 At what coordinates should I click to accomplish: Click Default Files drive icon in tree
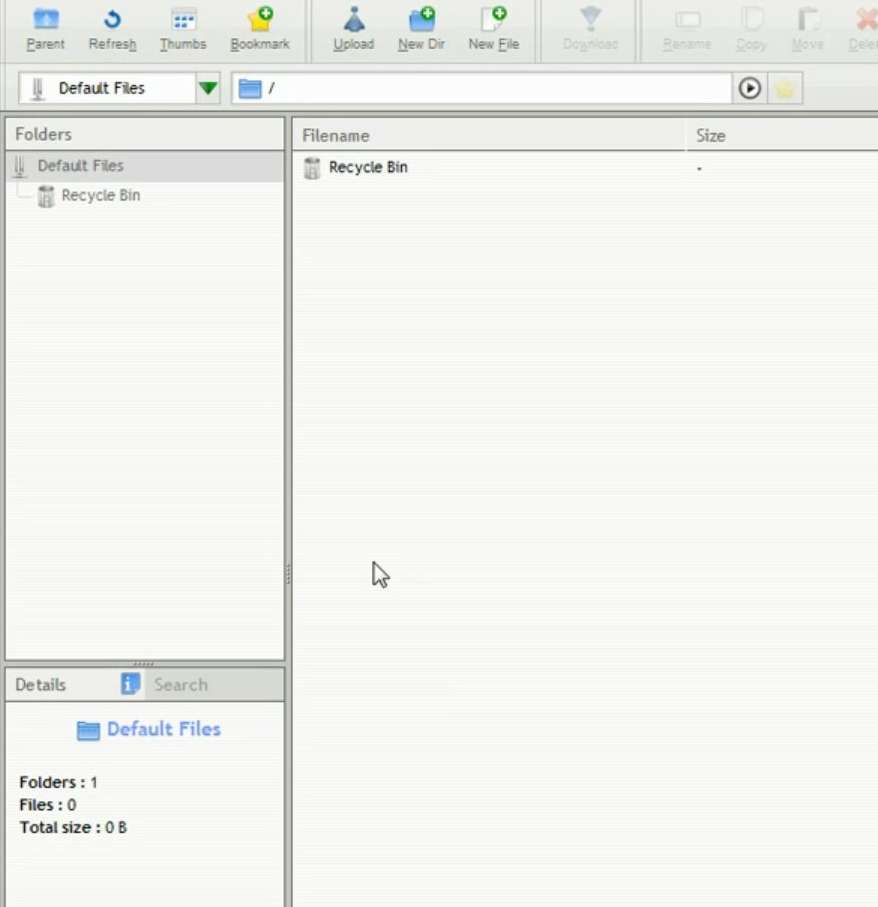click(20, 167)
